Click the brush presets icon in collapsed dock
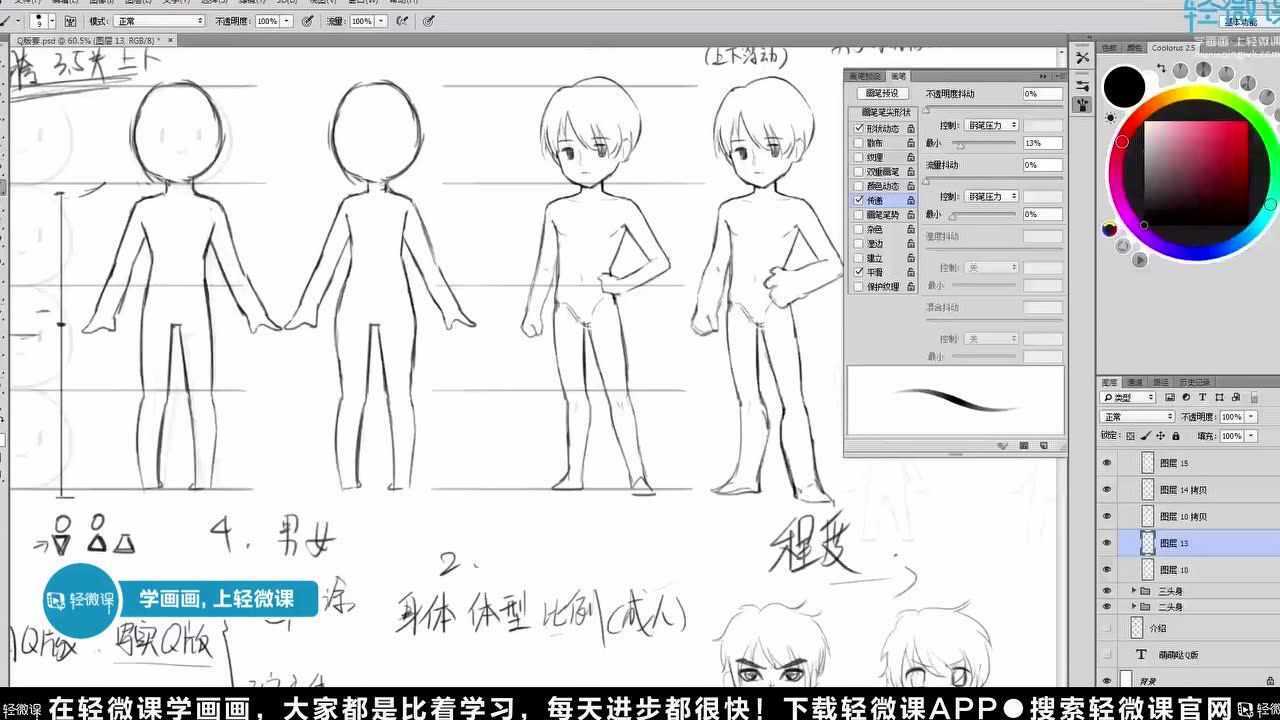 point(1083,84)
